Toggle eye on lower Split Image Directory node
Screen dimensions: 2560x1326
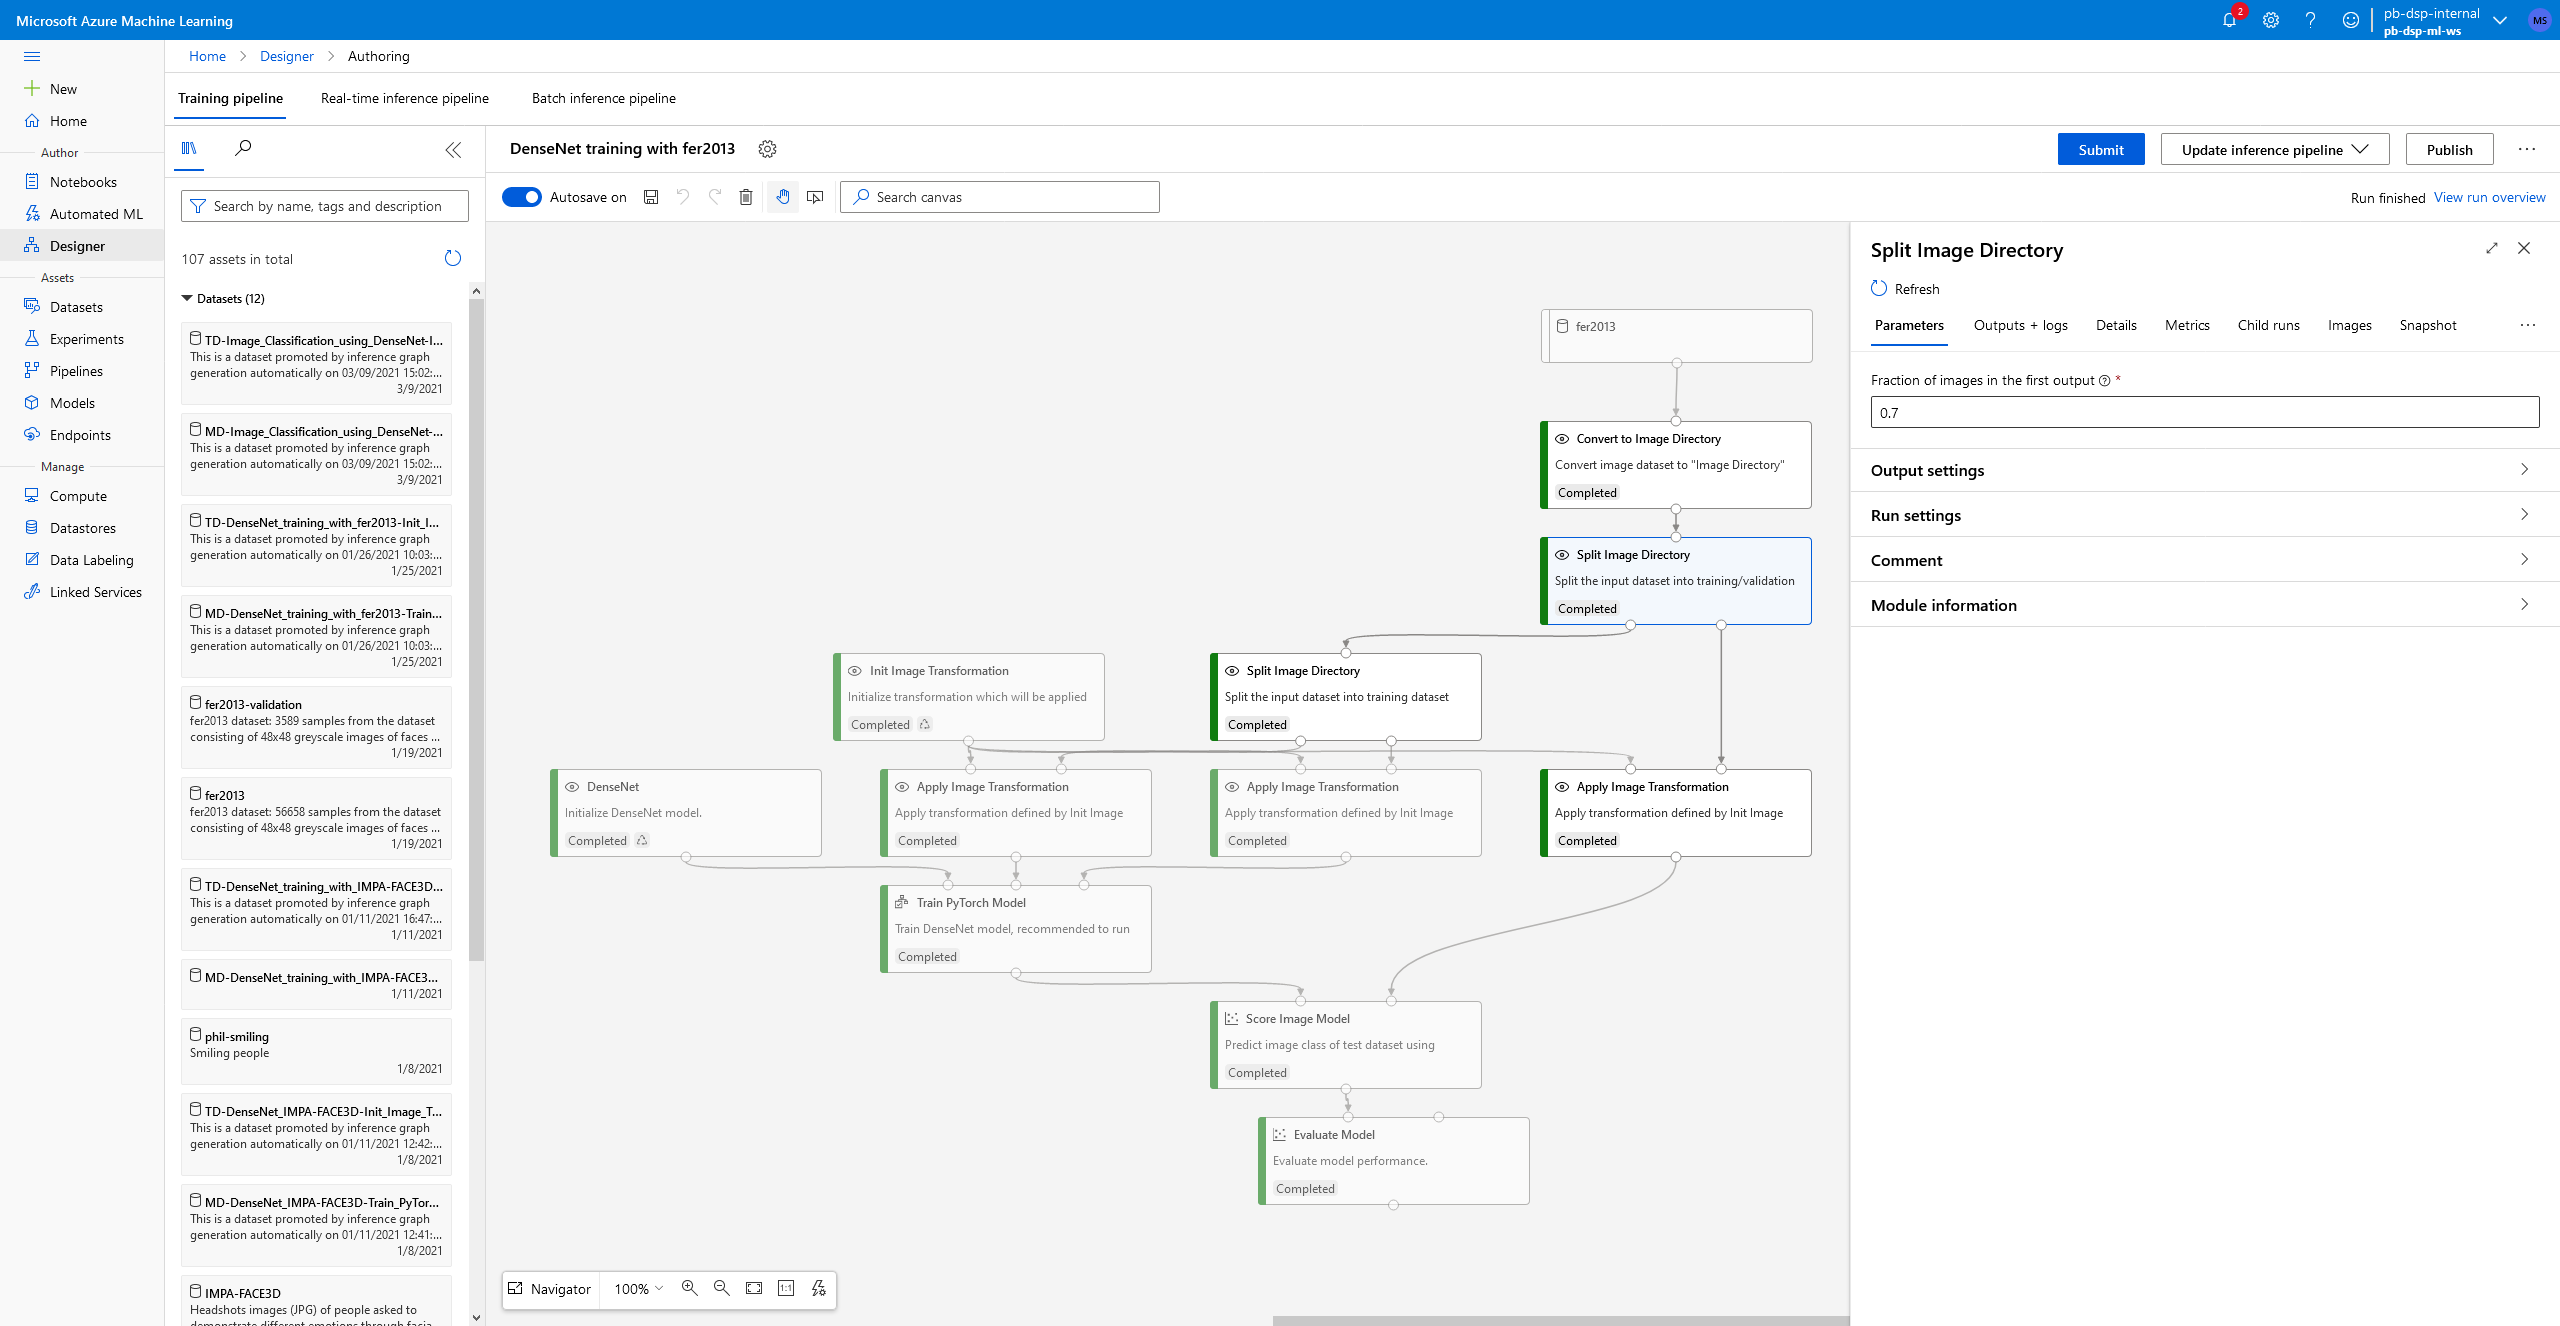(x=1232, y=671)
